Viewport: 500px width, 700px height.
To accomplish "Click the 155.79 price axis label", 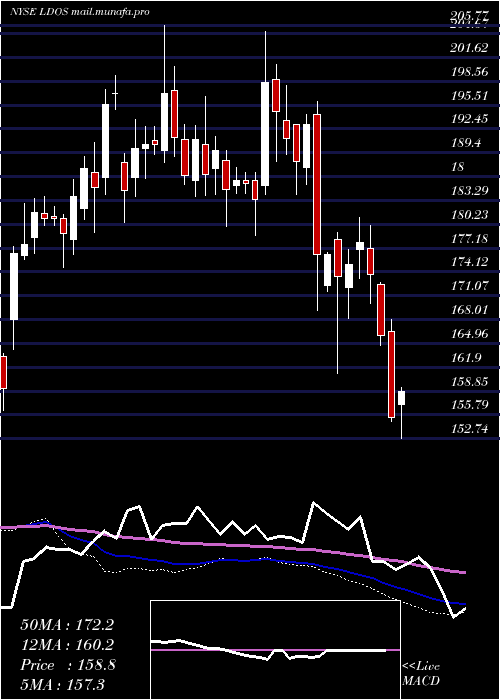I will coord(469,405).
